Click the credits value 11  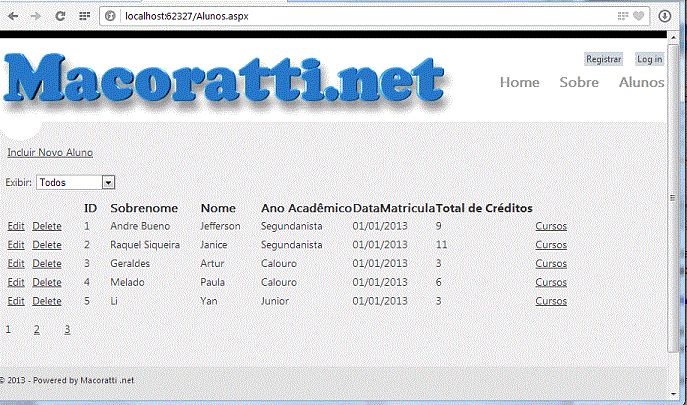(441, 245)
